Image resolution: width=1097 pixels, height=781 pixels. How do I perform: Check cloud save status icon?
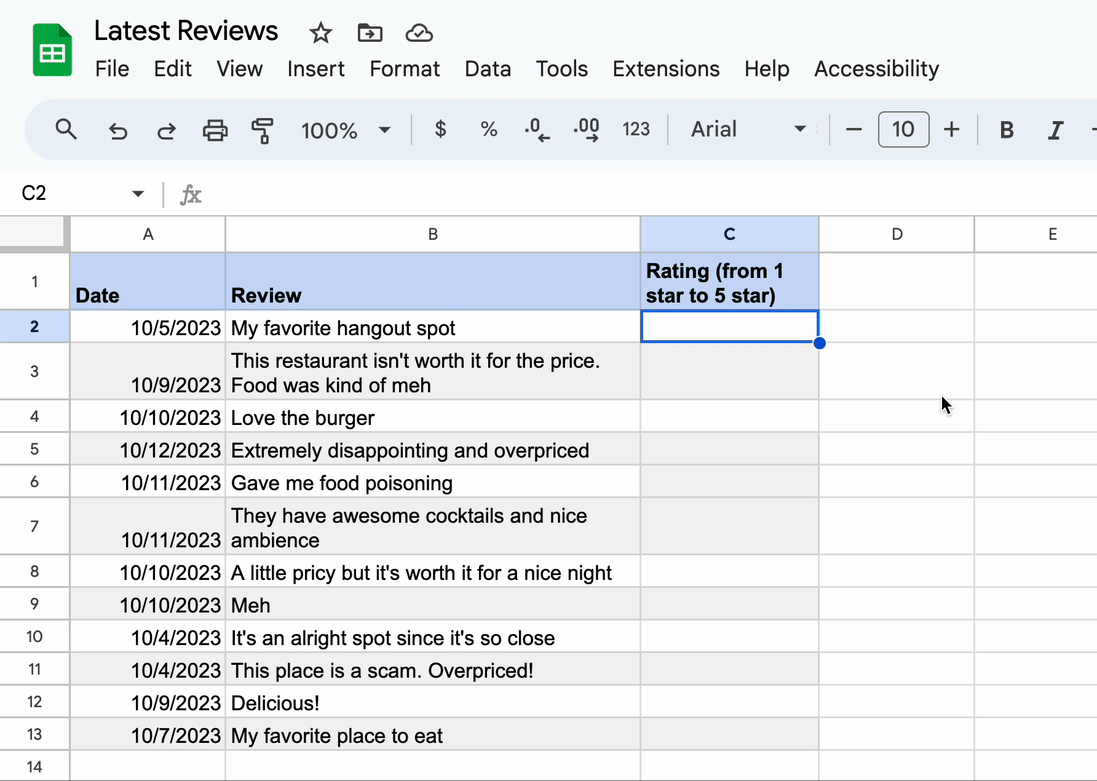(419, 33)
